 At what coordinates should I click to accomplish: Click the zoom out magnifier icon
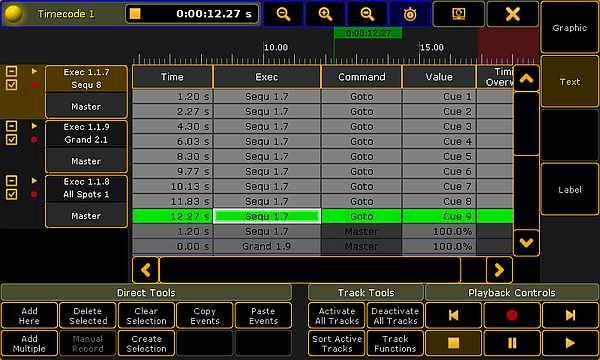[x=283, y=14]
